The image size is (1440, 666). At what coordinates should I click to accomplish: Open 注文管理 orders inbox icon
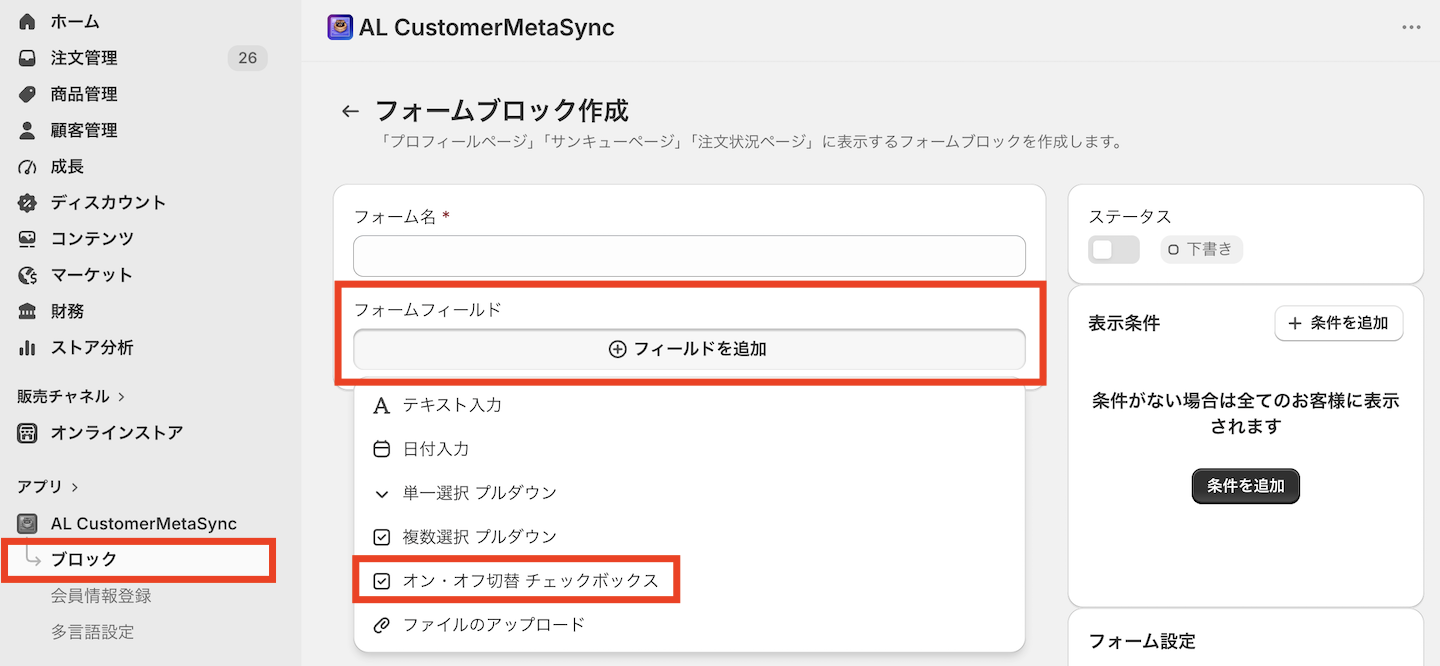pos(28,58)
